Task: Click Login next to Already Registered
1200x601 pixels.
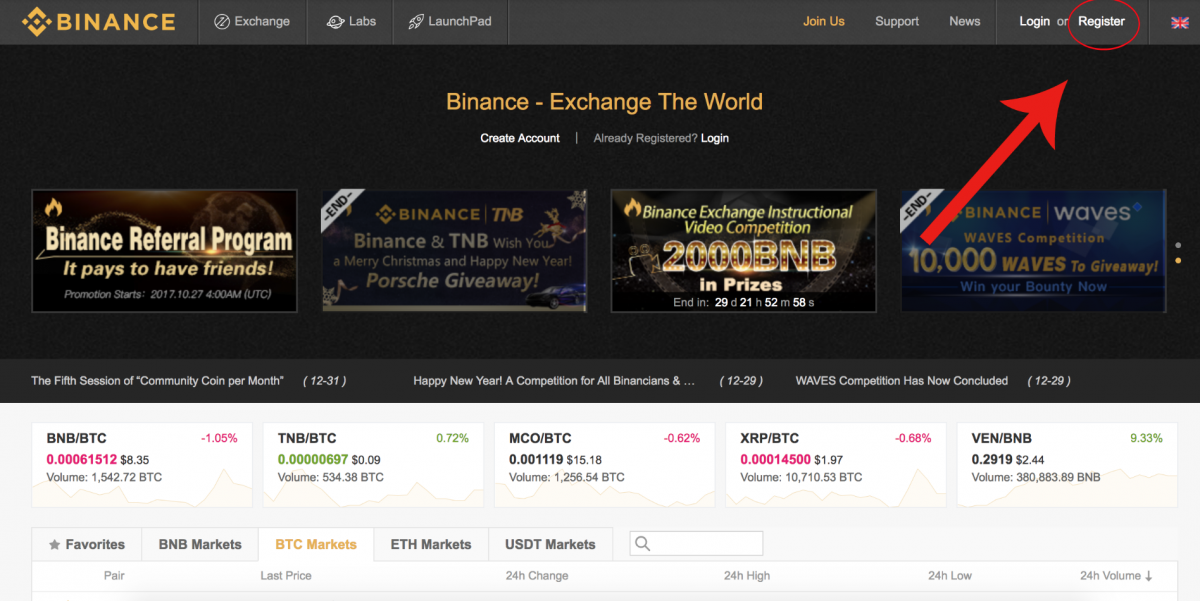Action: (x=715, y=138)
